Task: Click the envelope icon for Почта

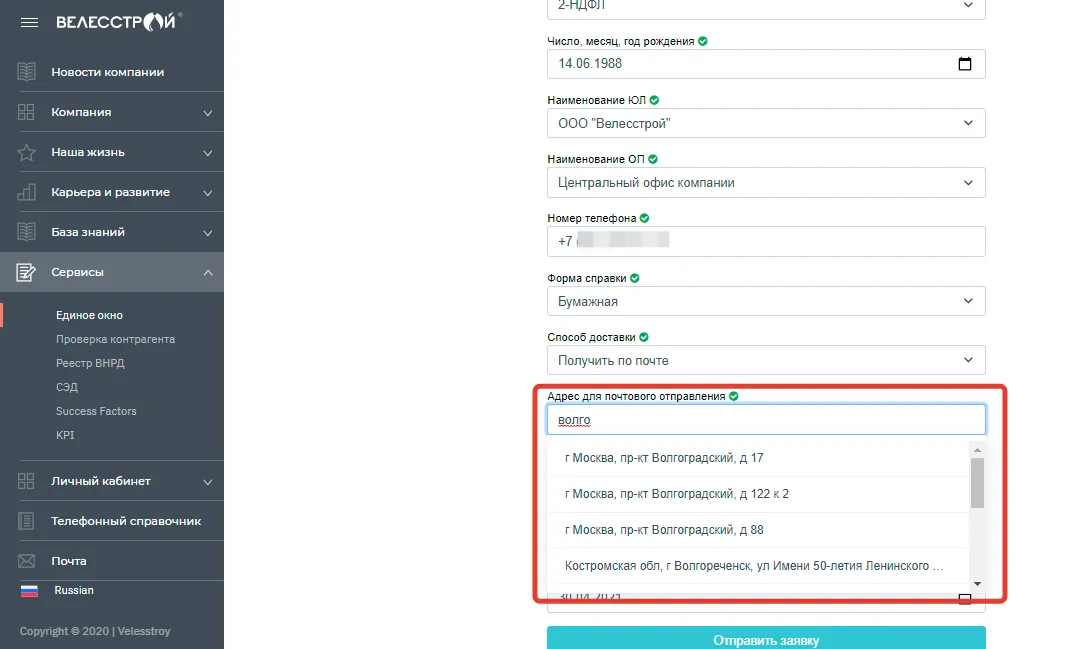Action: tap(27, 561)
